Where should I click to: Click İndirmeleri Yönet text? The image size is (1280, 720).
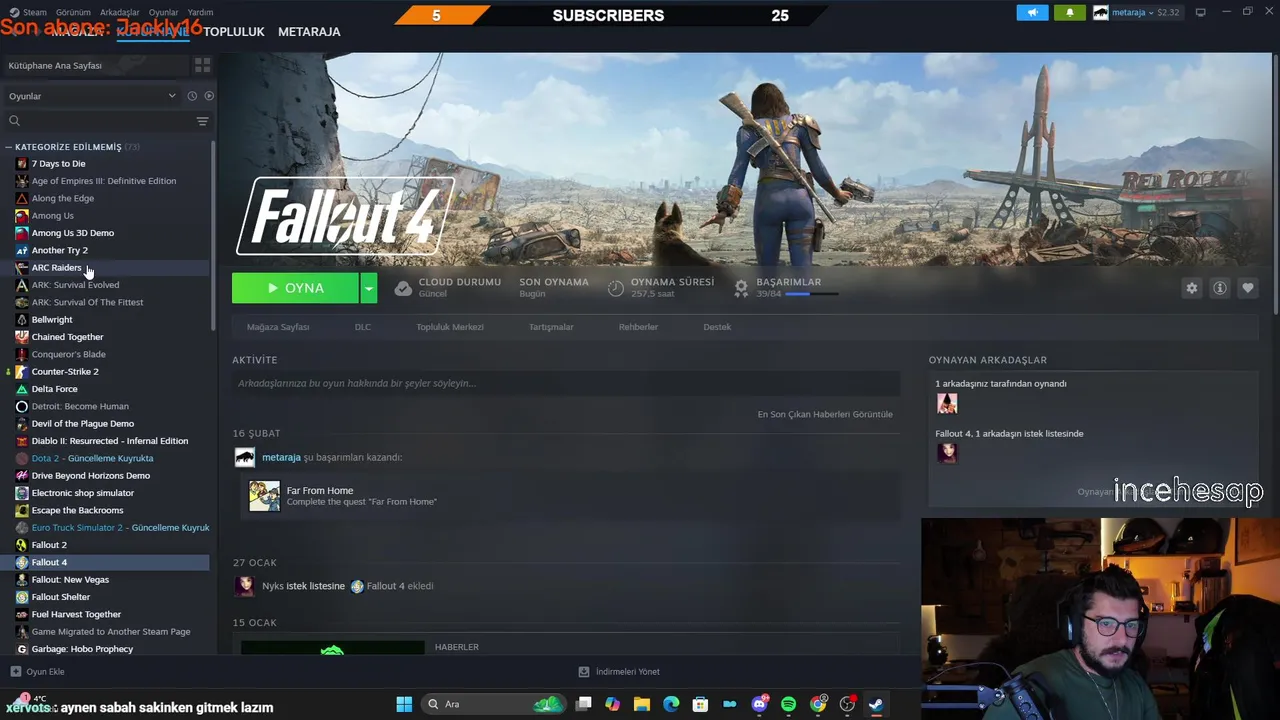628,672
